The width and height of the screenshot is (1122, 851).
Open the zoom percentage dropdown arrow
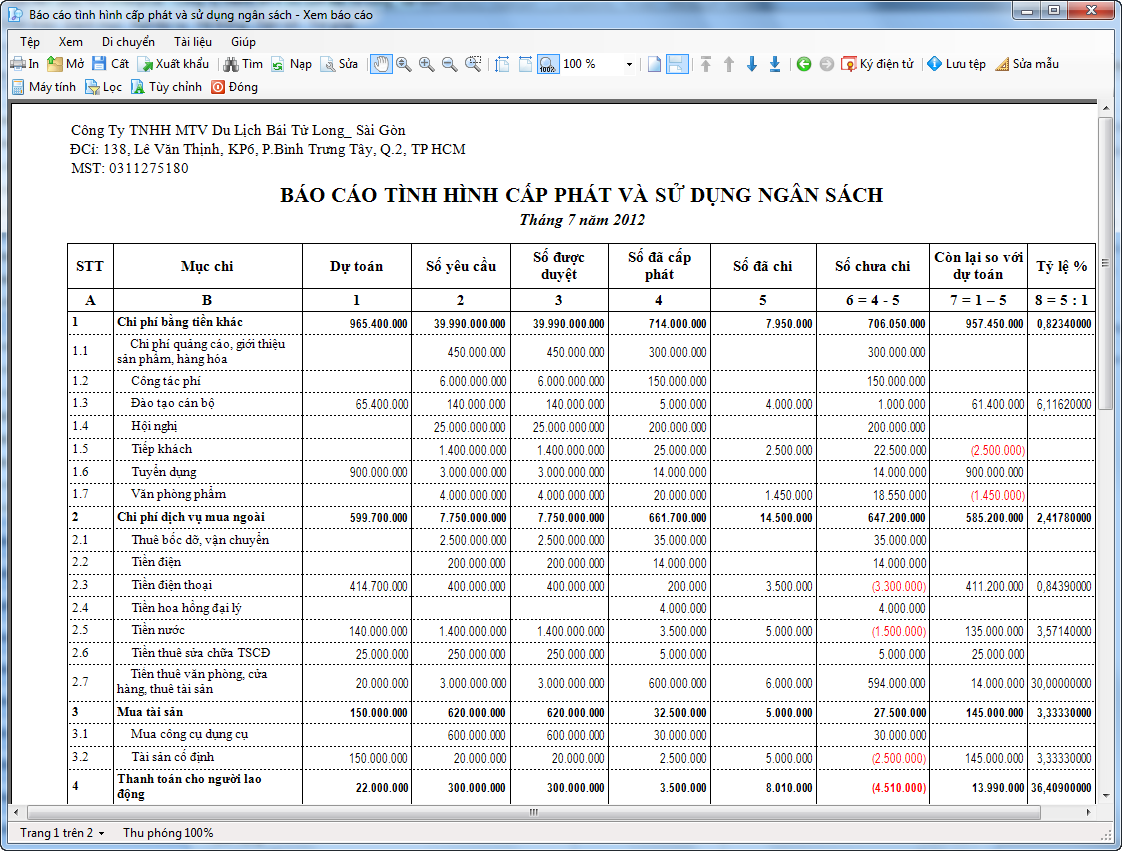629,64
